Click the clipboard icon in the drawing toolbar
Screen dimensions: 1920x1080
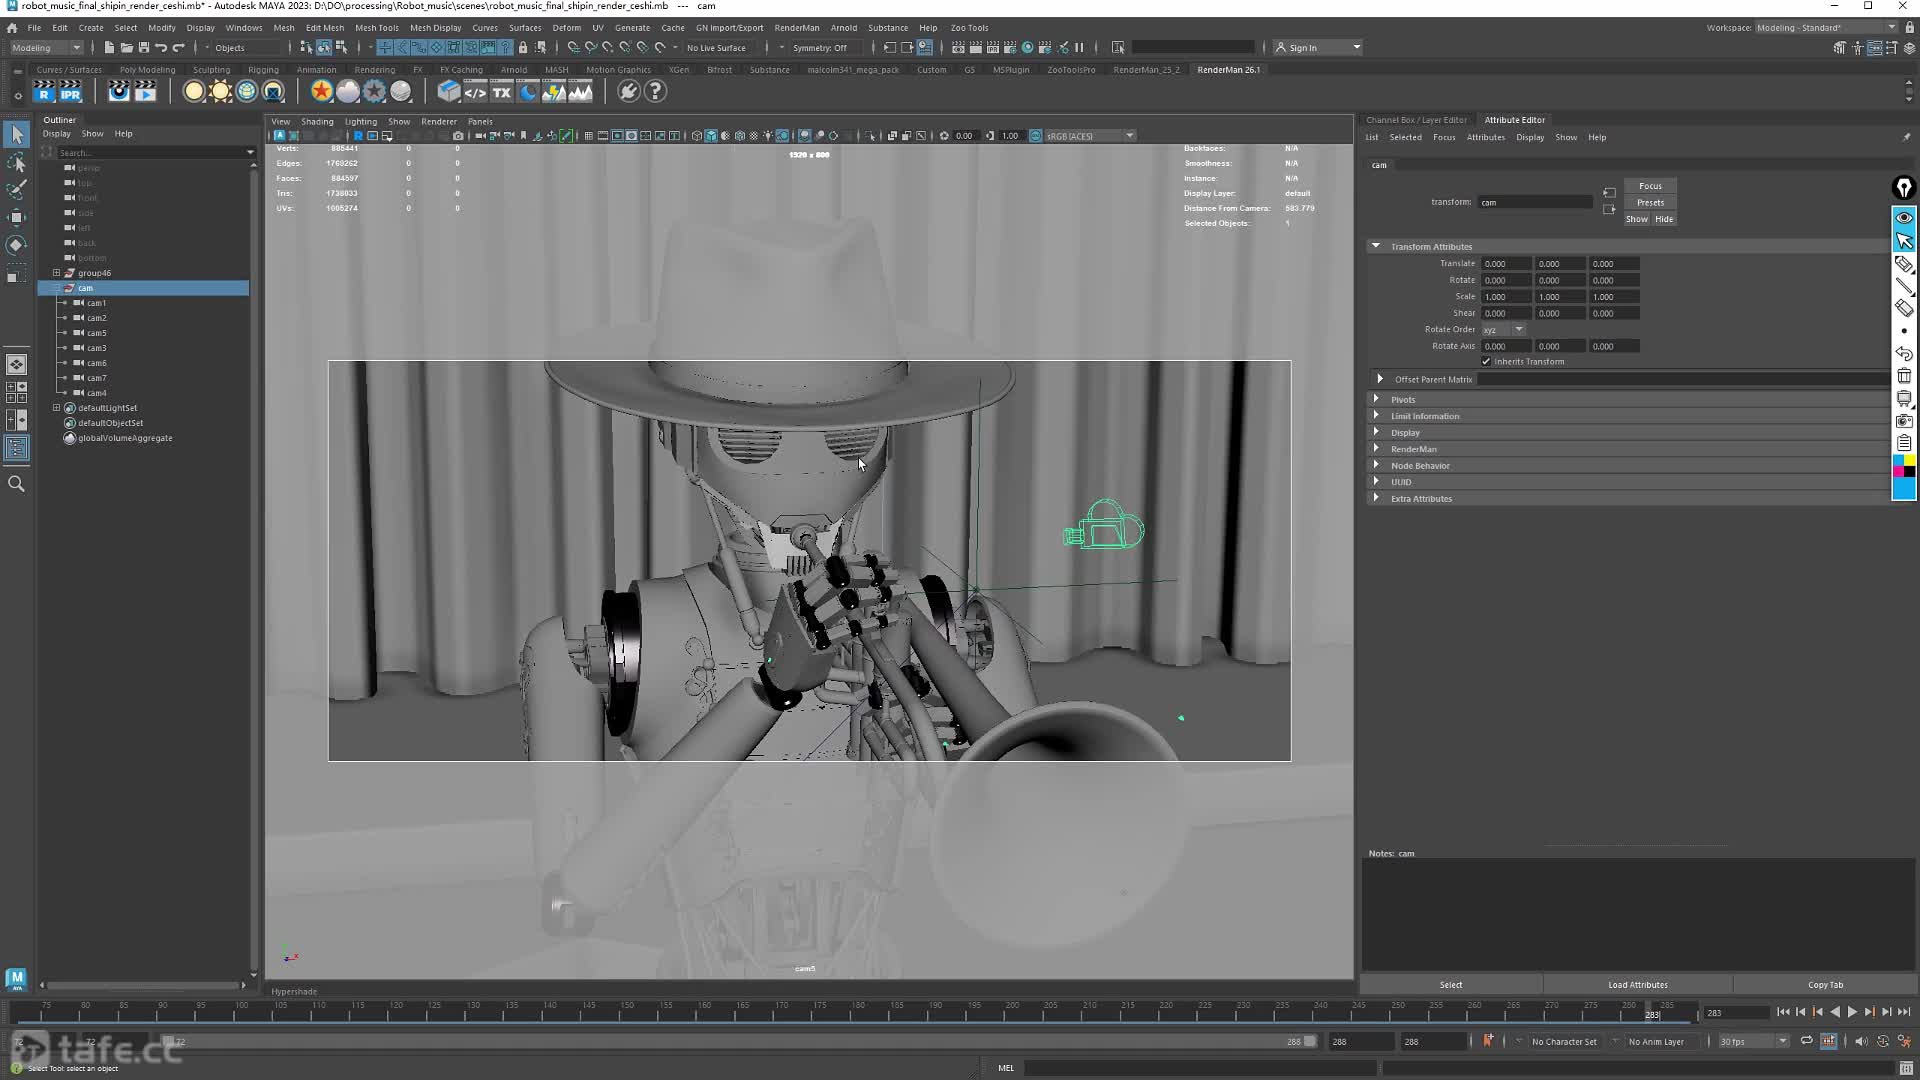[1904, 443]
